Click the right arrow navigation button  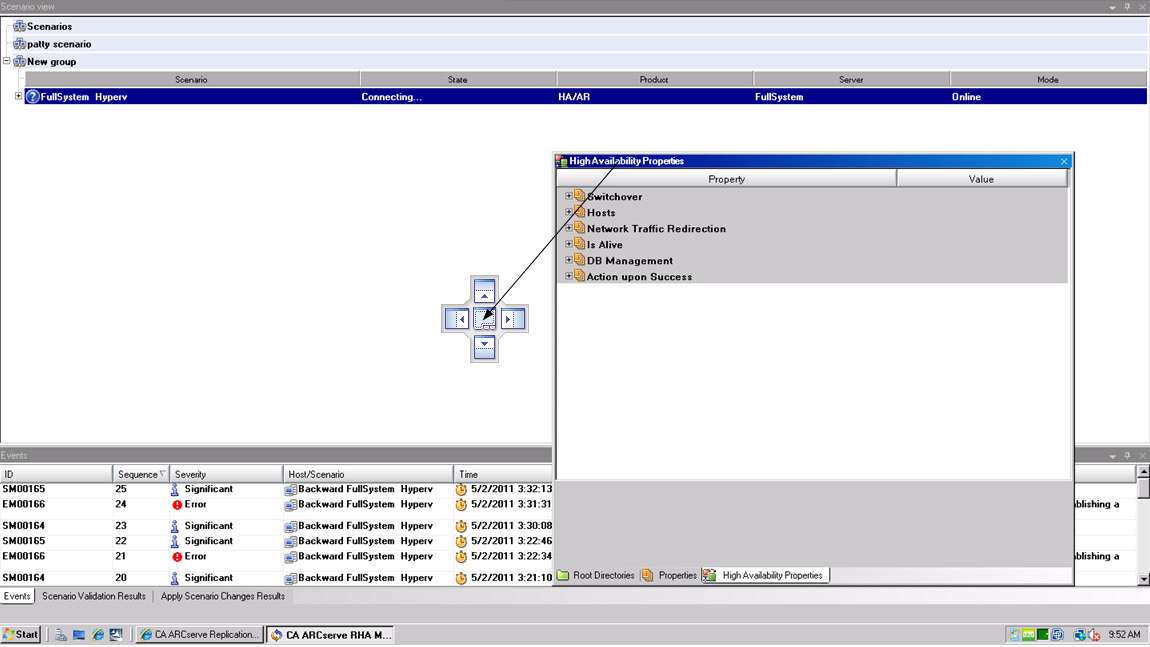pyautogui.click(x=511, y=318)
